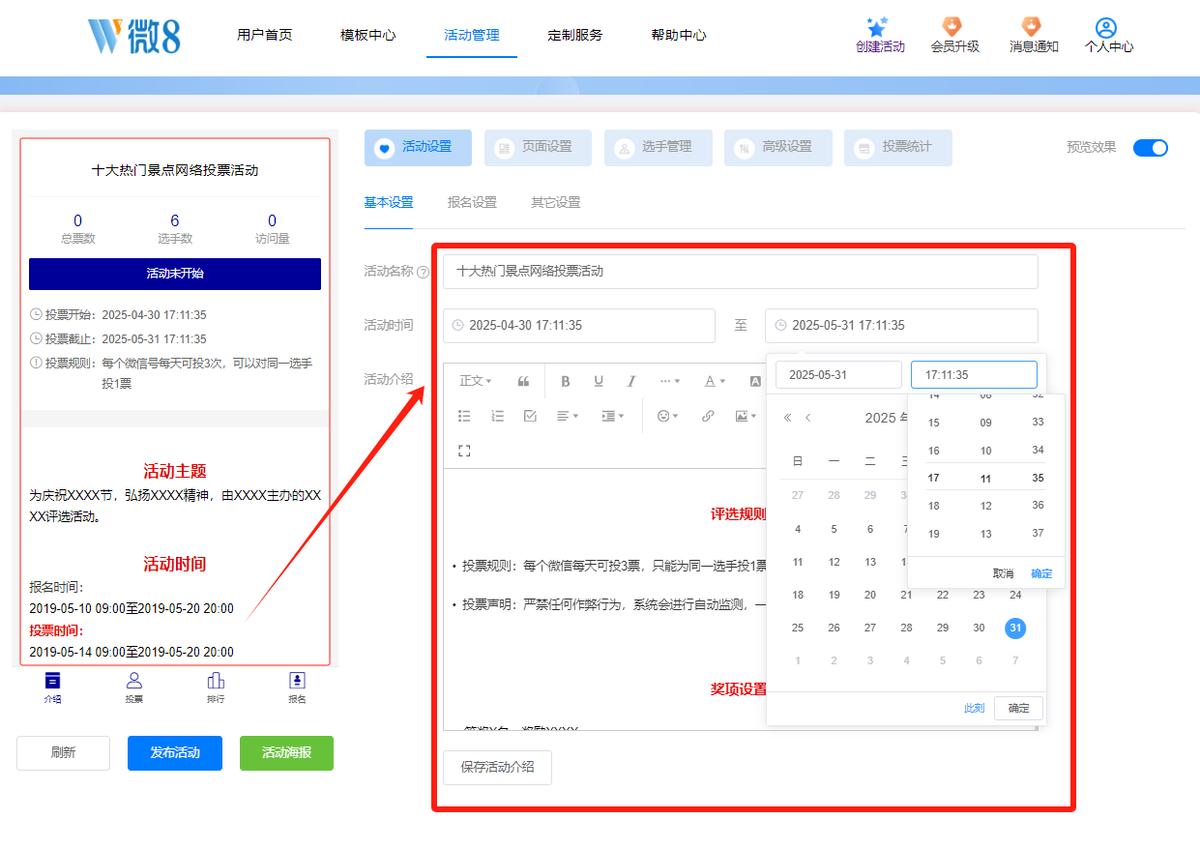Open the more formatting (···) dropdown
1200x847 pixels.
(x=669, y=381)
